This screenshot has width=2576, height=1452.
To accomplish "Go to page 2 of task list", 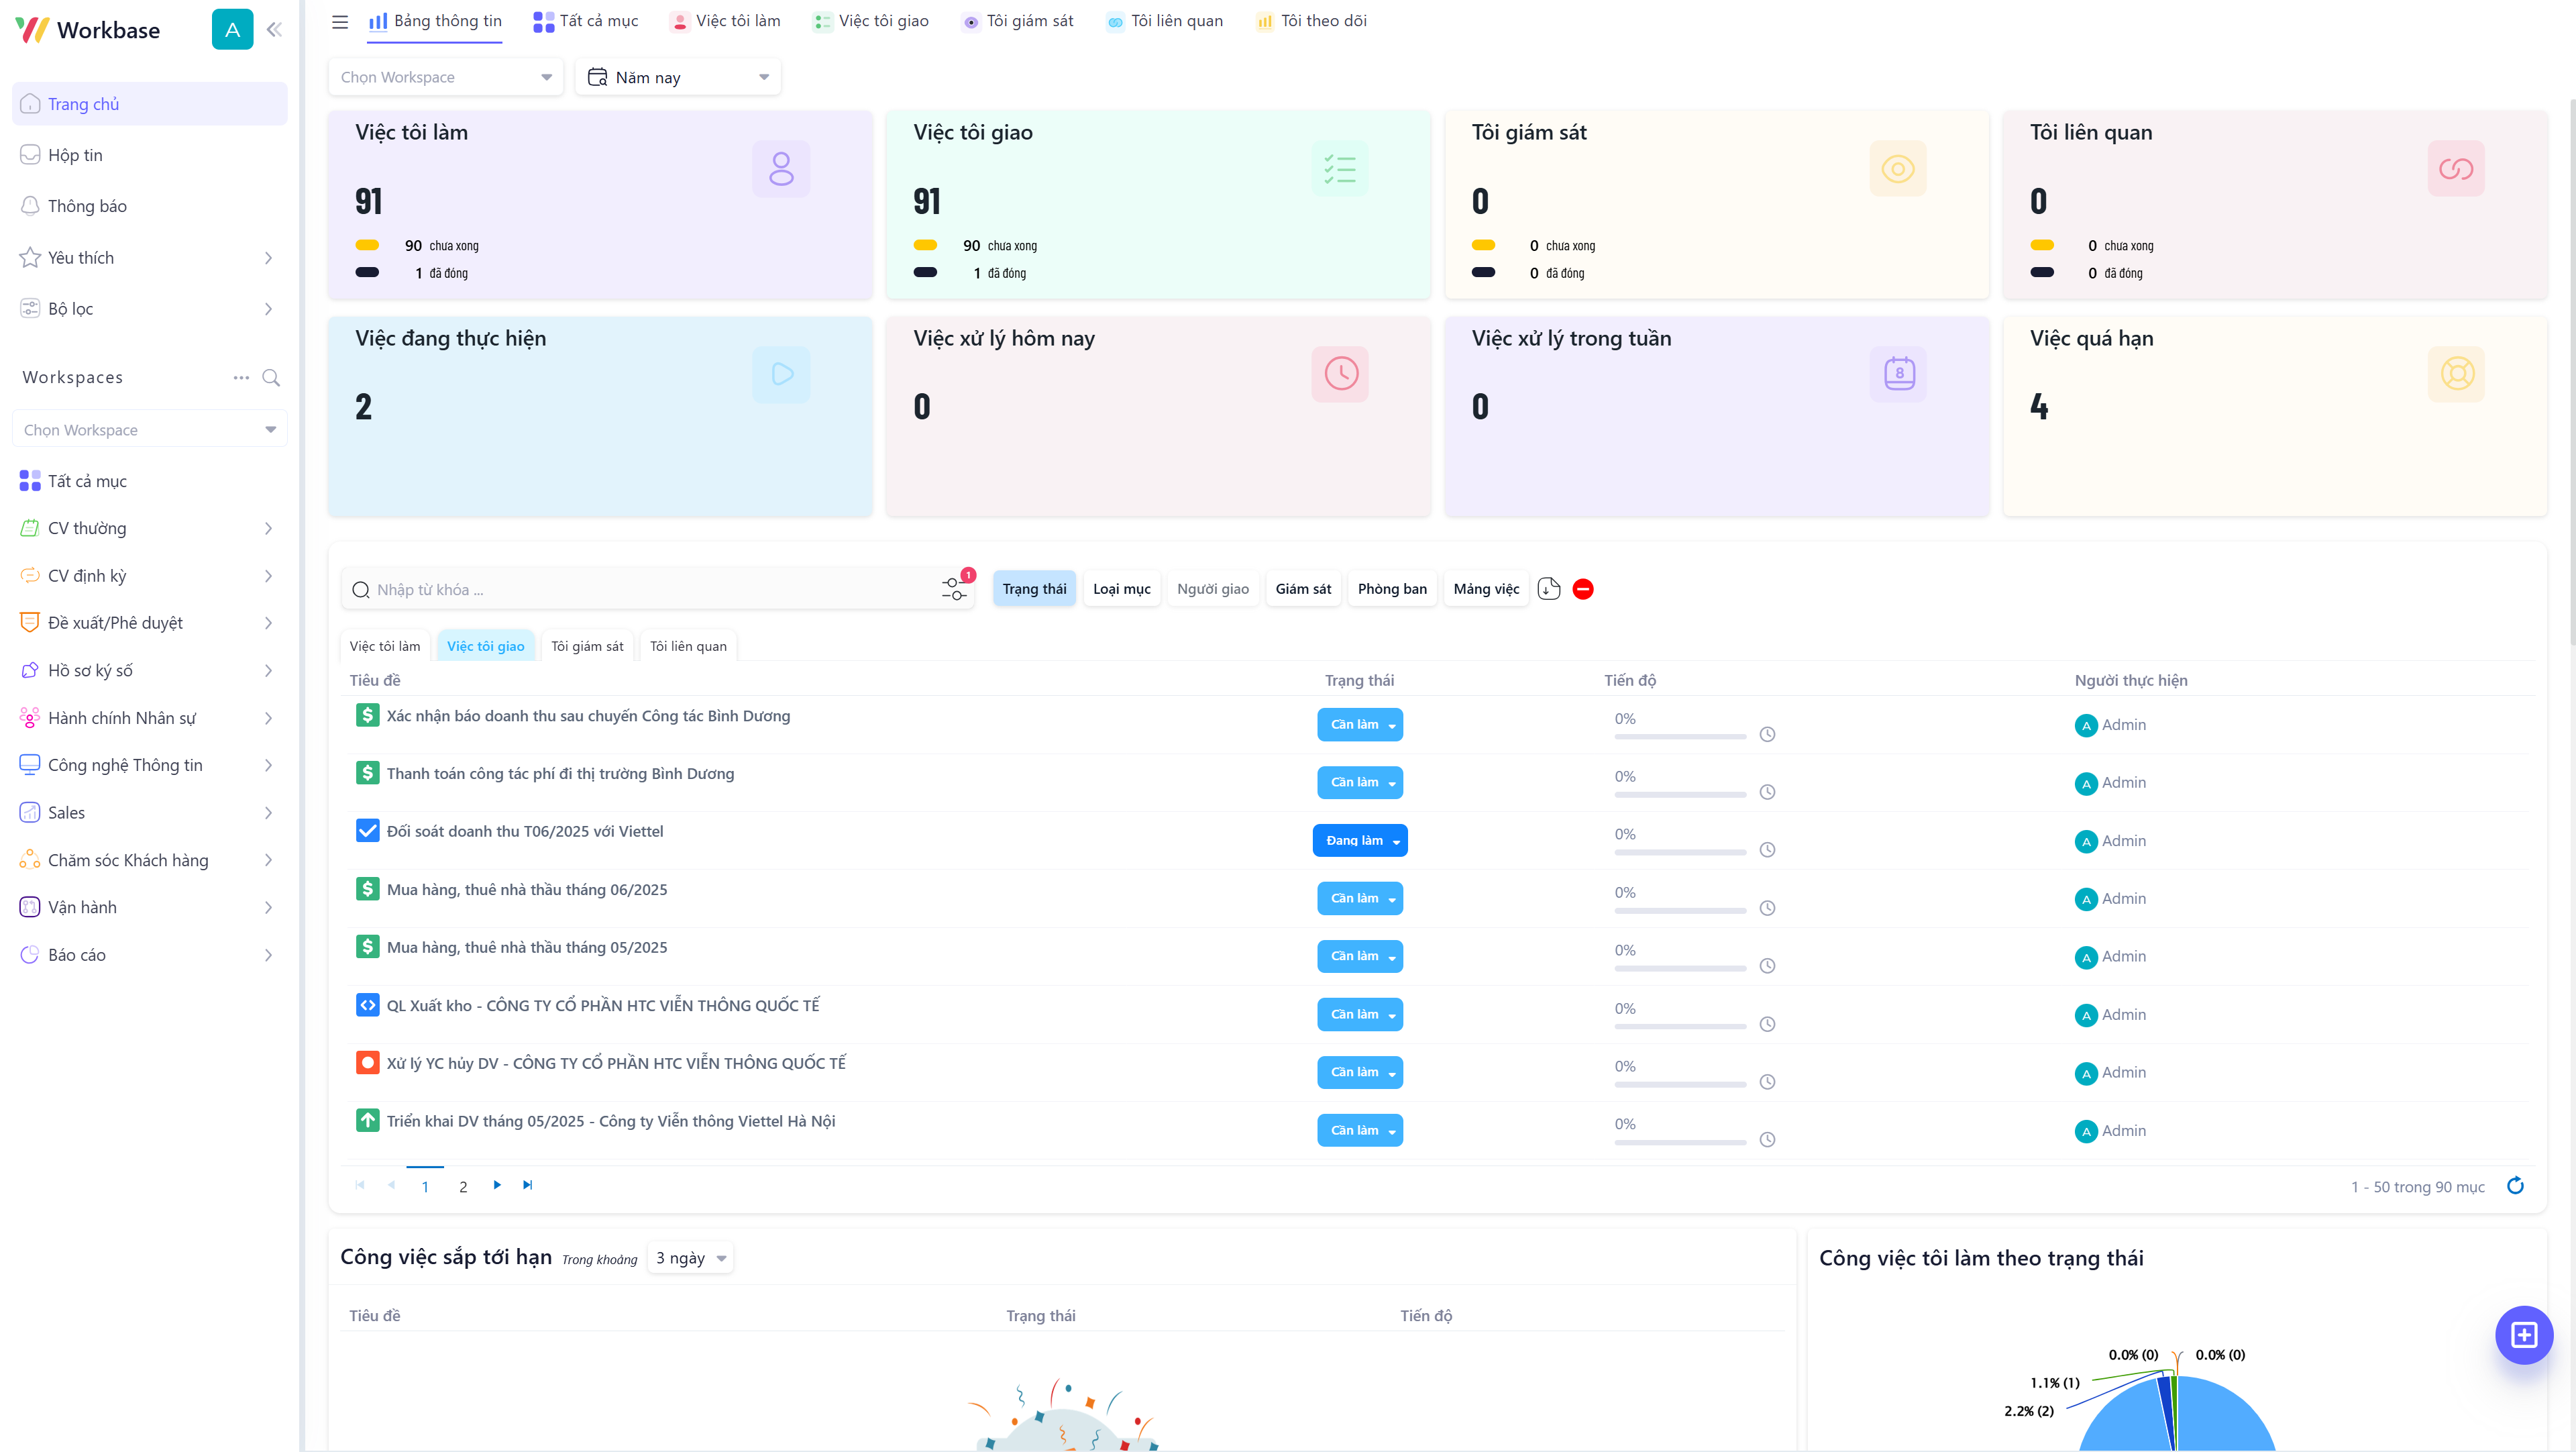I will [x=463, y=1186].
